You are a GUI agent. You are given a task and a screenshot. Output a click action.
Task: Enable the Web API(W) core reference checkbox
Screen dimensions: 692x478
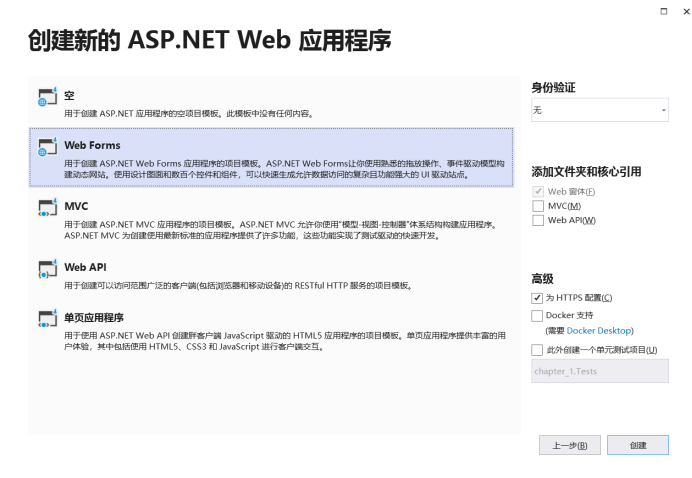(x=538, y=220)
